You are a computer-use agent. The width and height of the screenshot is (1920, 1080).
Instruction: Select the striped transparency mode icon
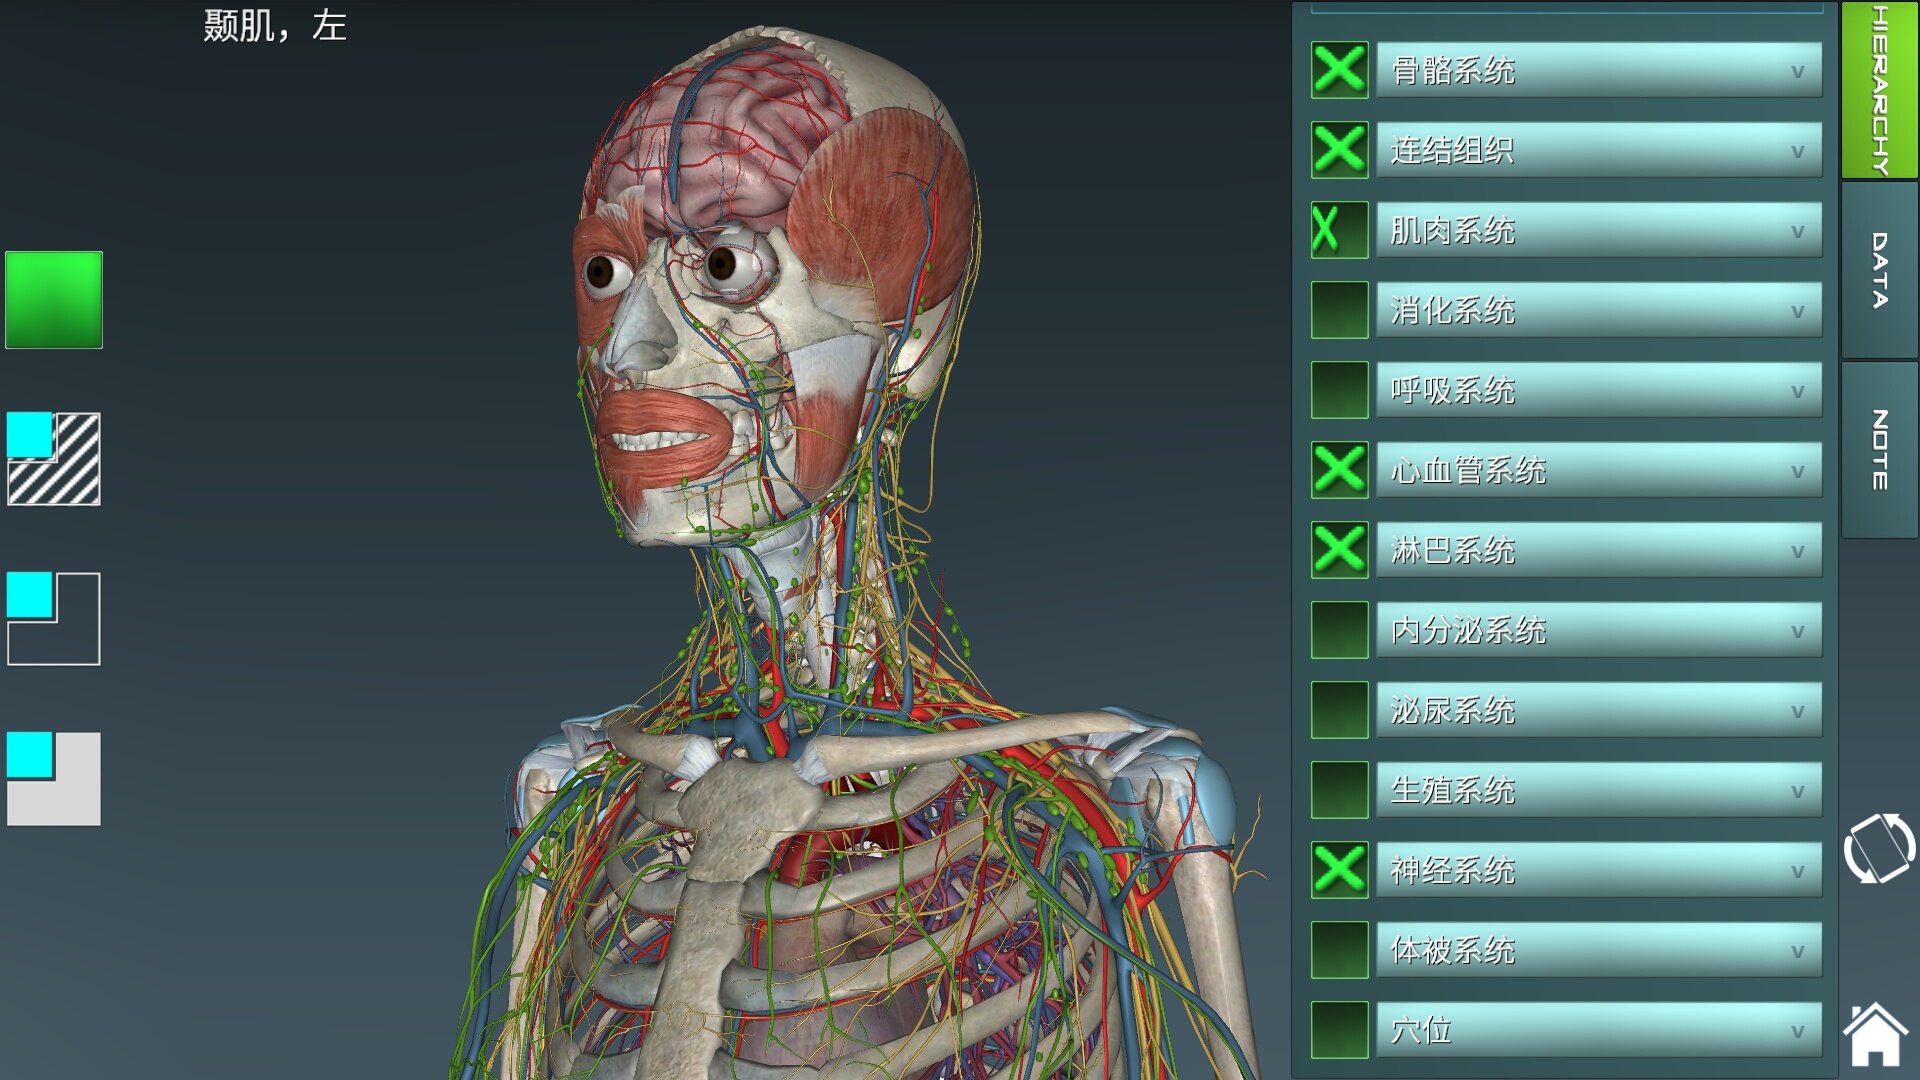tap(54, 459)
